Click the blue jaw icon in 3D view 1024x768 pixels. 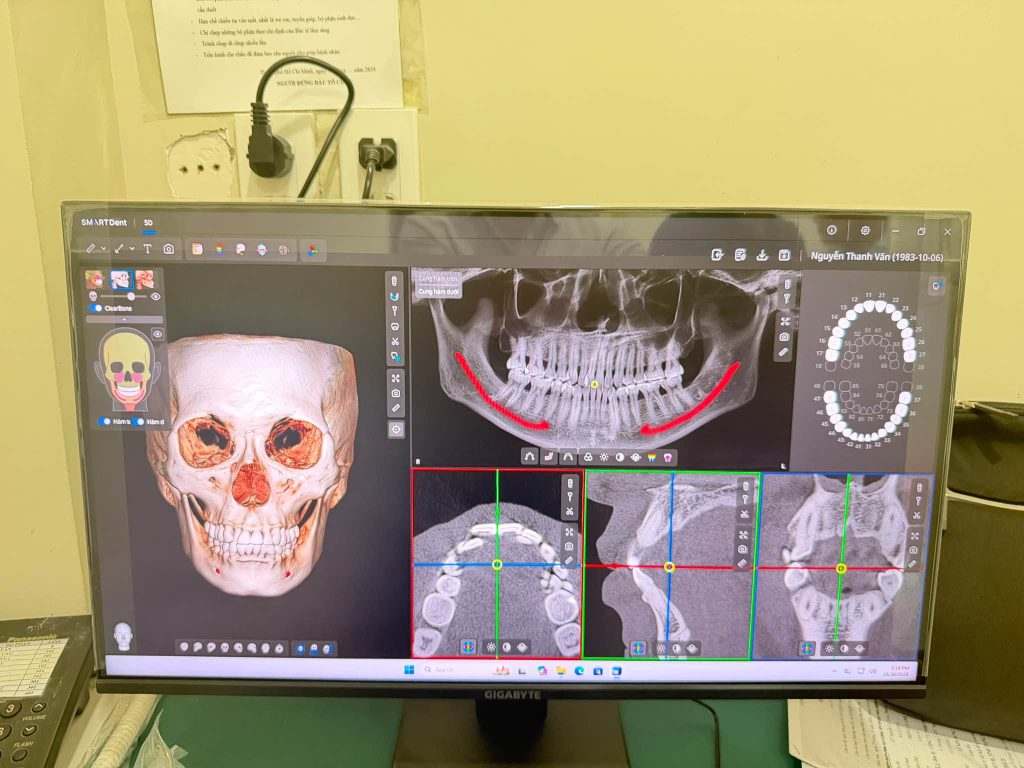(x=394, y=296)
